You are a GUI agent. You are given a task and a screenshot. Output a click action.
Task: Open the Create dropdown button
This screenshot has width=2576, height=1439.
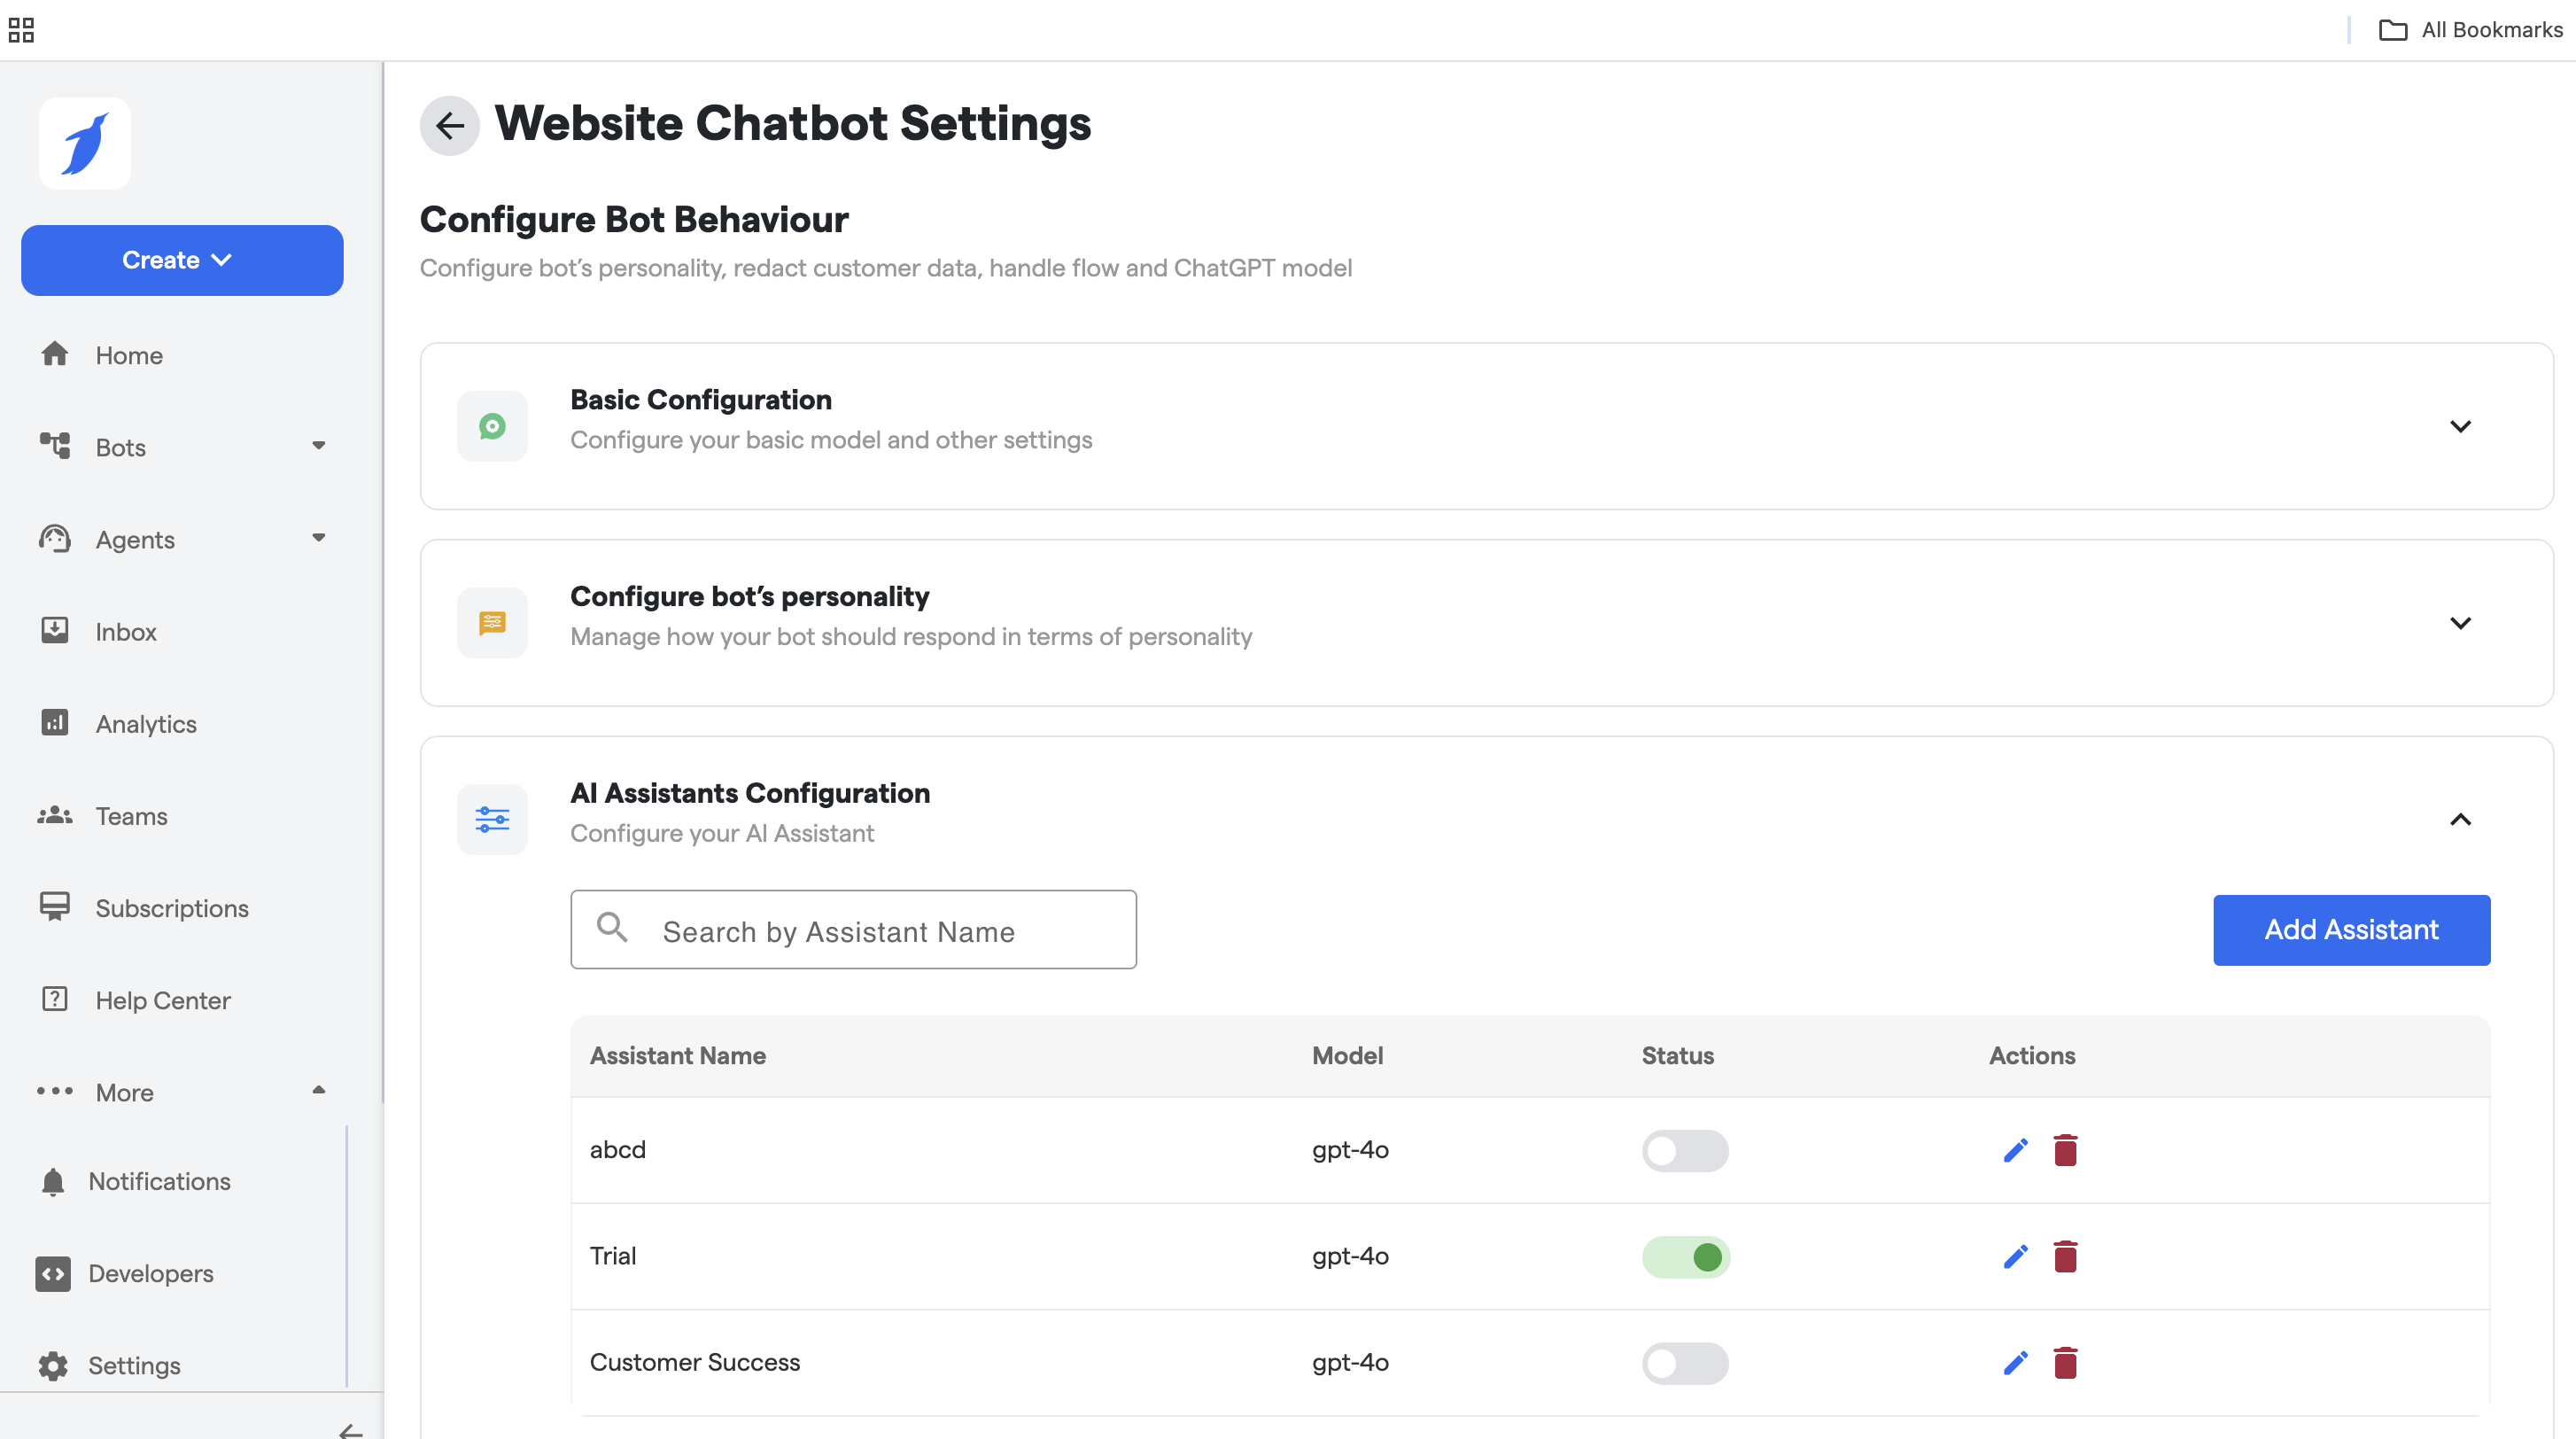[x=182, y=260]
